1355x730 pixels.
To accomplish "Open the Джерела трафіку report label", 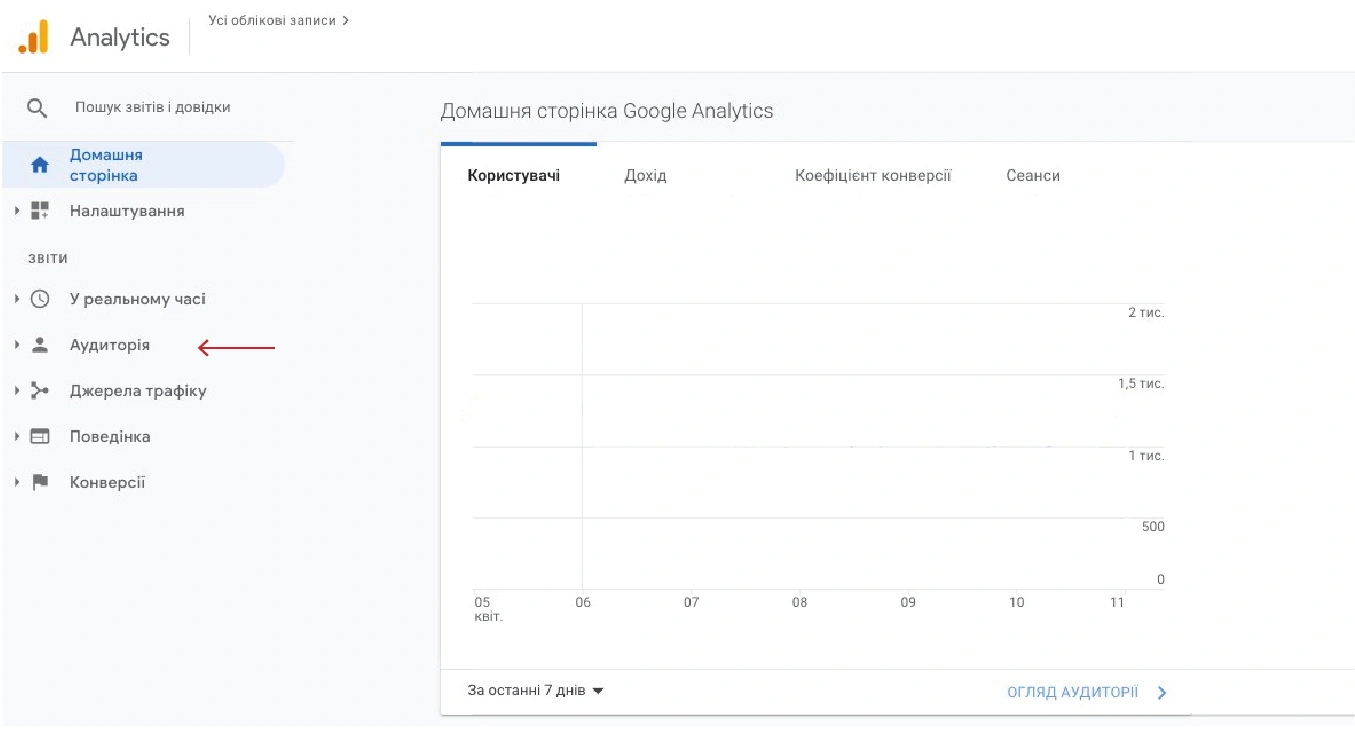I will (138, 391).
